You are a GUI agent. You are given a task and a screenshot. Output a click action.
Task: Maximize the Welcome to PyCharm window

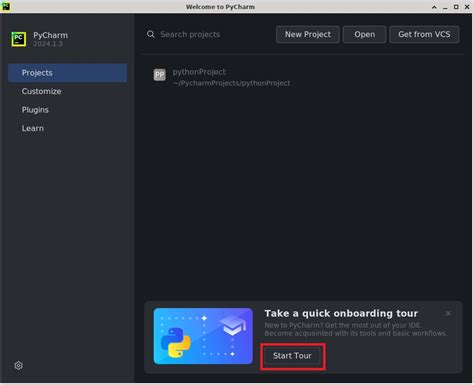[456, 7]
